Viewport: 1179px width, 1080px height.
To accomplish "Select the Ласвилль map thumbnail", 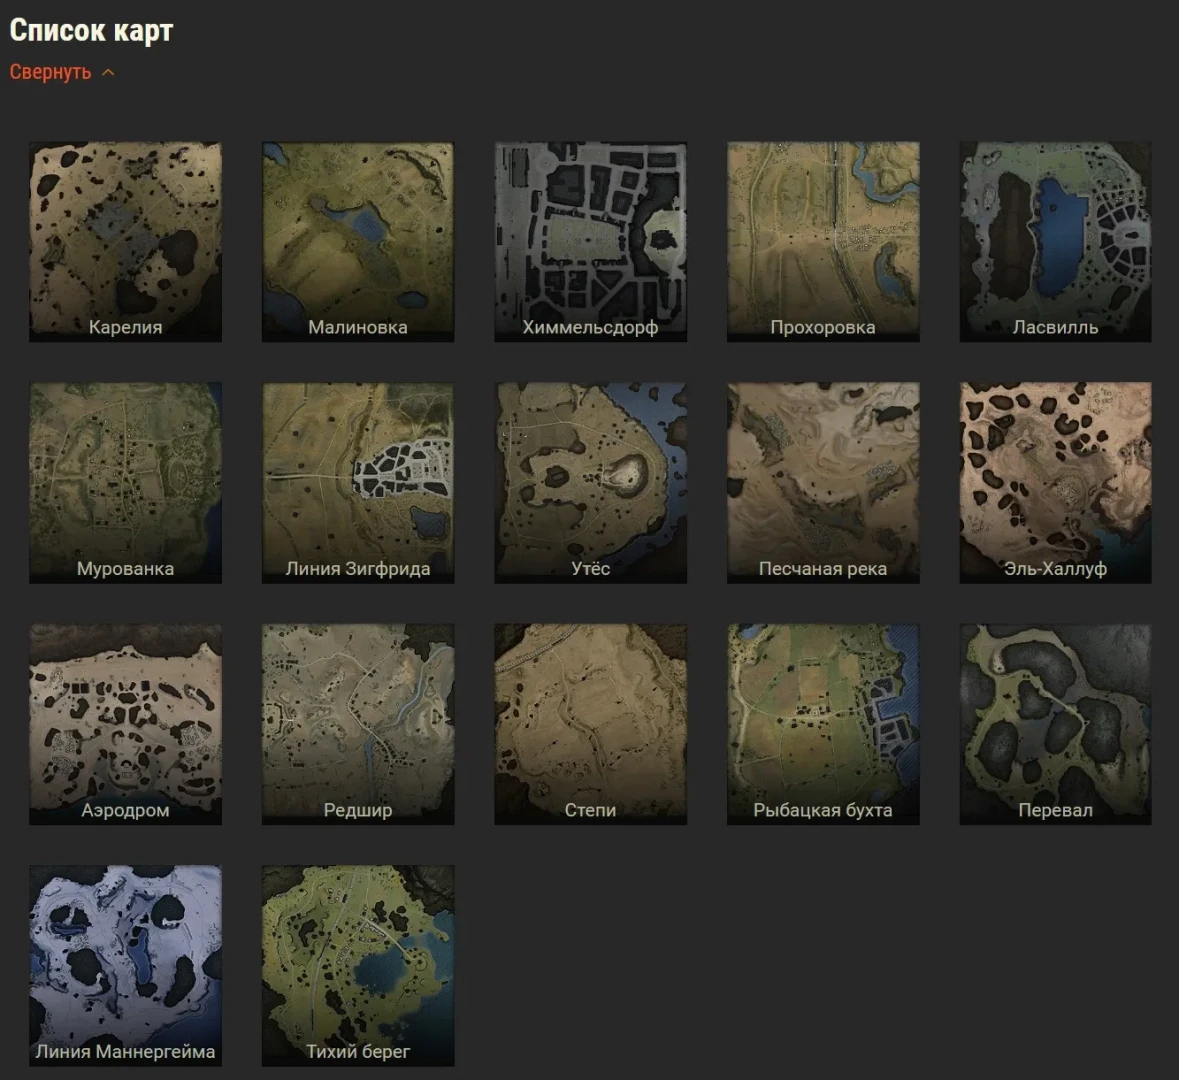I will [1056, 241].
